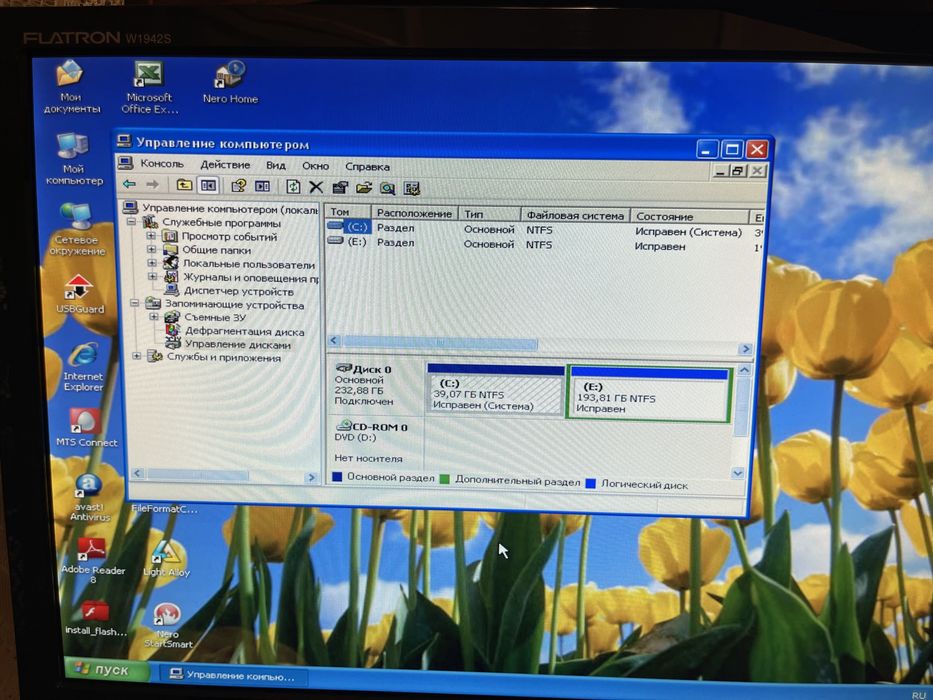Image resolution: width=933 pixels, height=700 pixels.
Task: Open the Окно menu
Action: point(315,166)
